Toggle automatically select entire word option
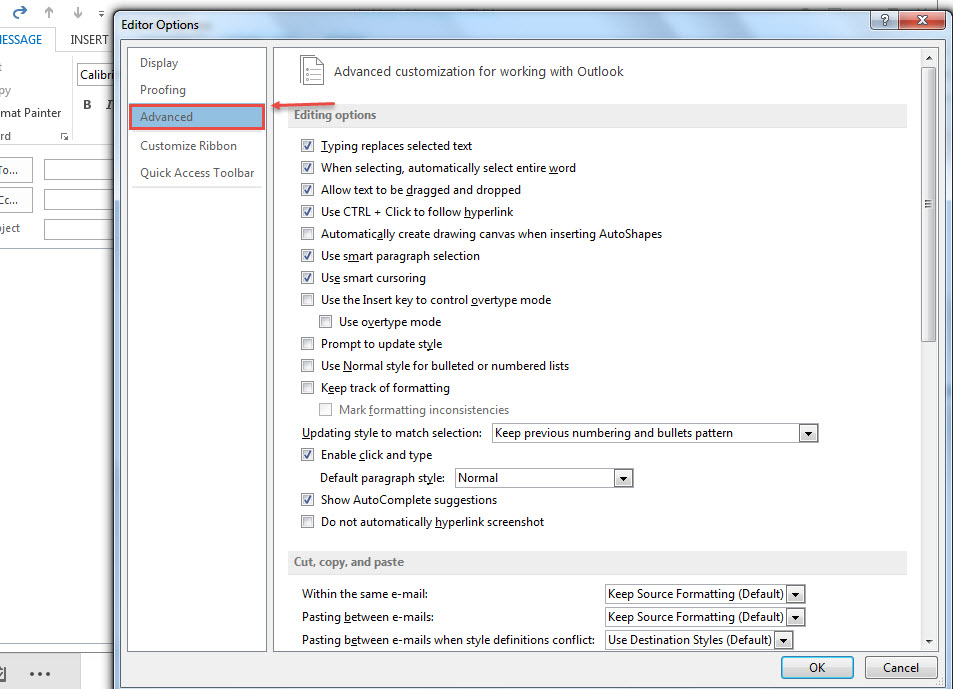 point(308,168)
